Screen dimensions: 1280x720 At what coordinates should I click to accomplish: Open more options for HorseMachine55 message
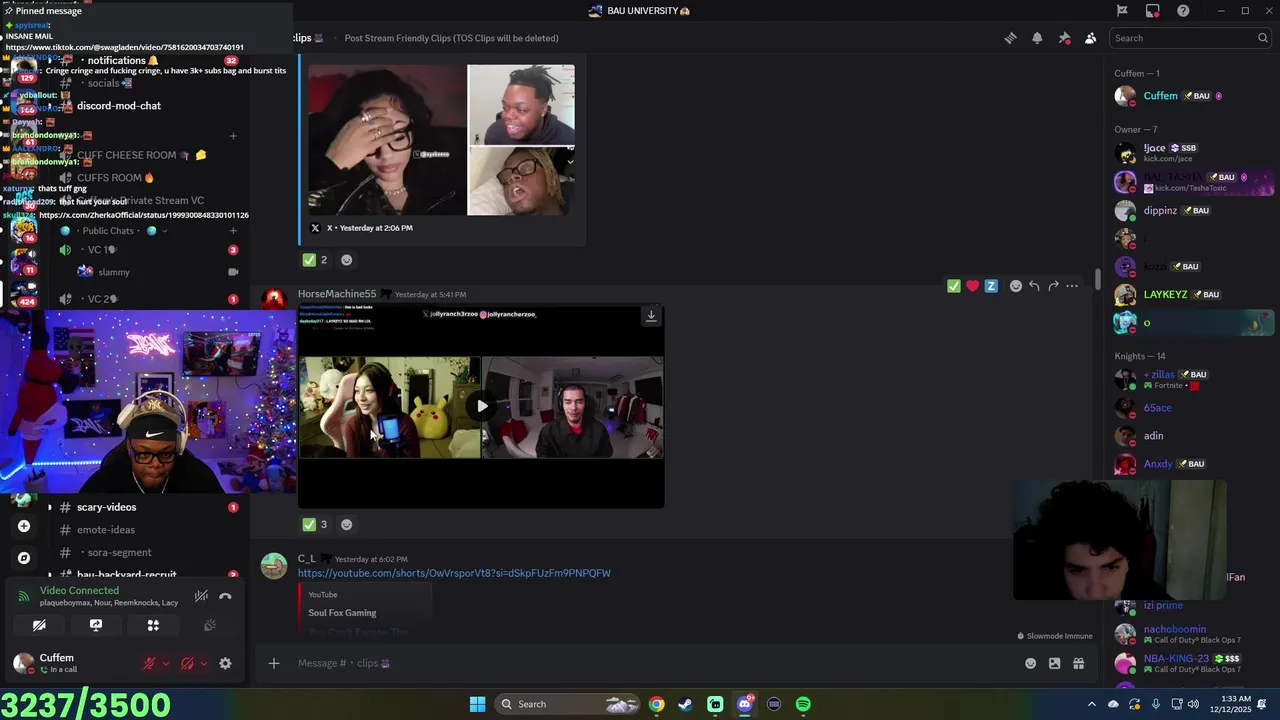pyautogui.click(x=1072, y=286)
